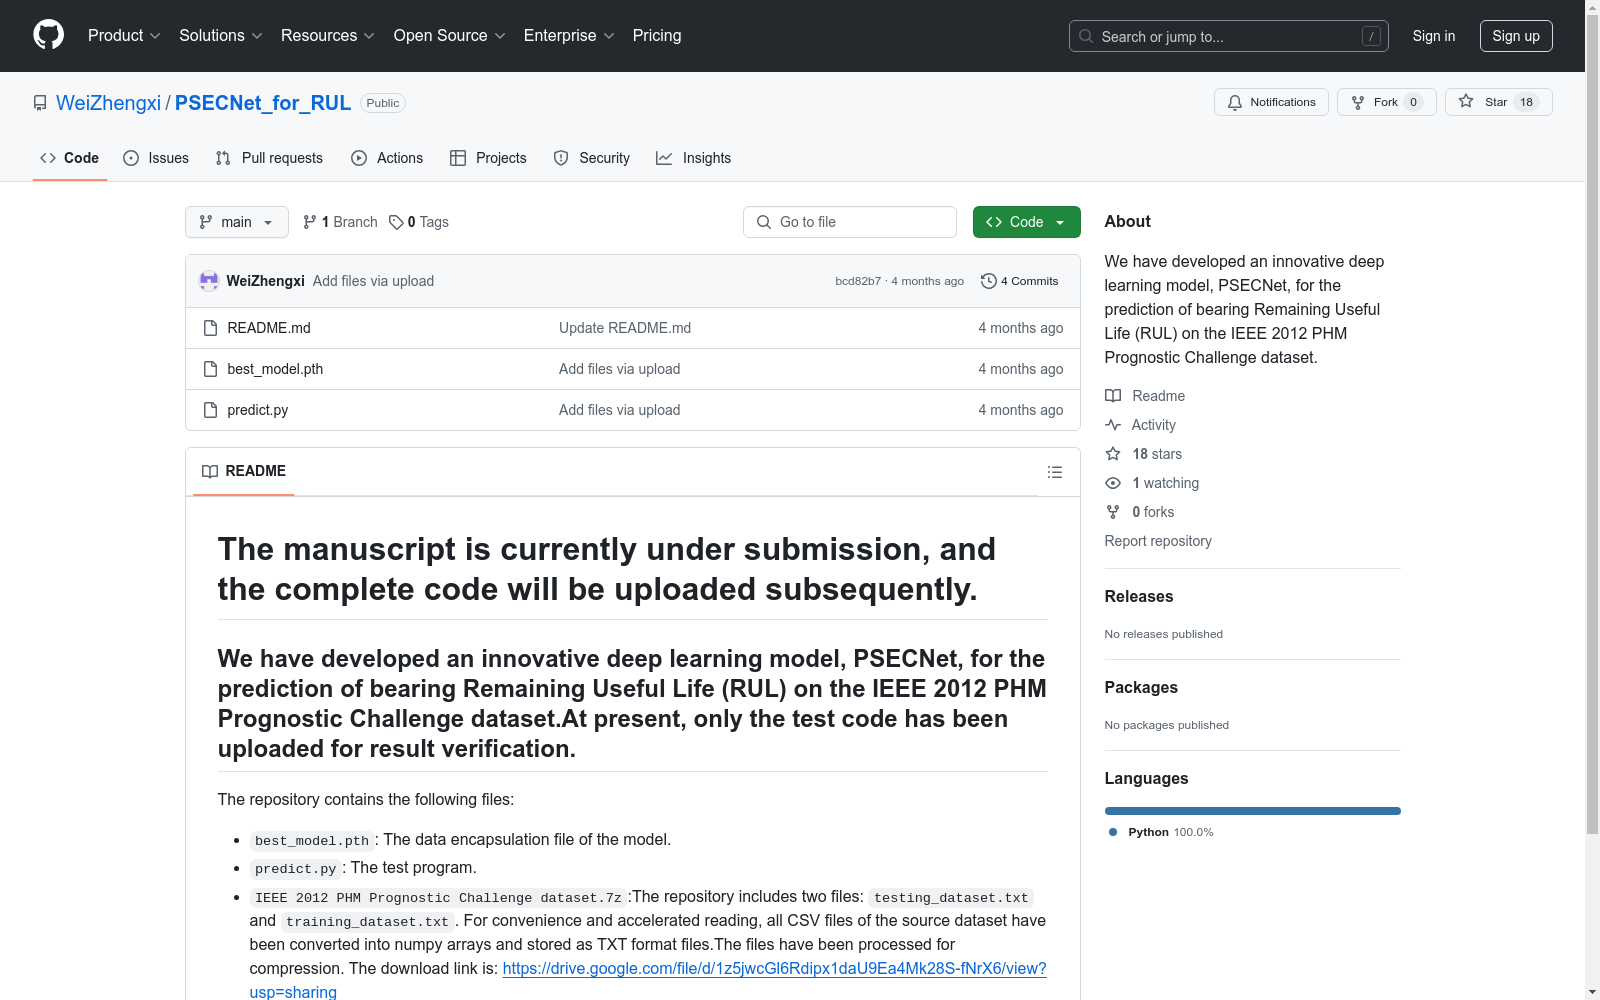Switch to the Issues tab
The height and width of the screenshot is (1000, 1600).
click(156, 158)
